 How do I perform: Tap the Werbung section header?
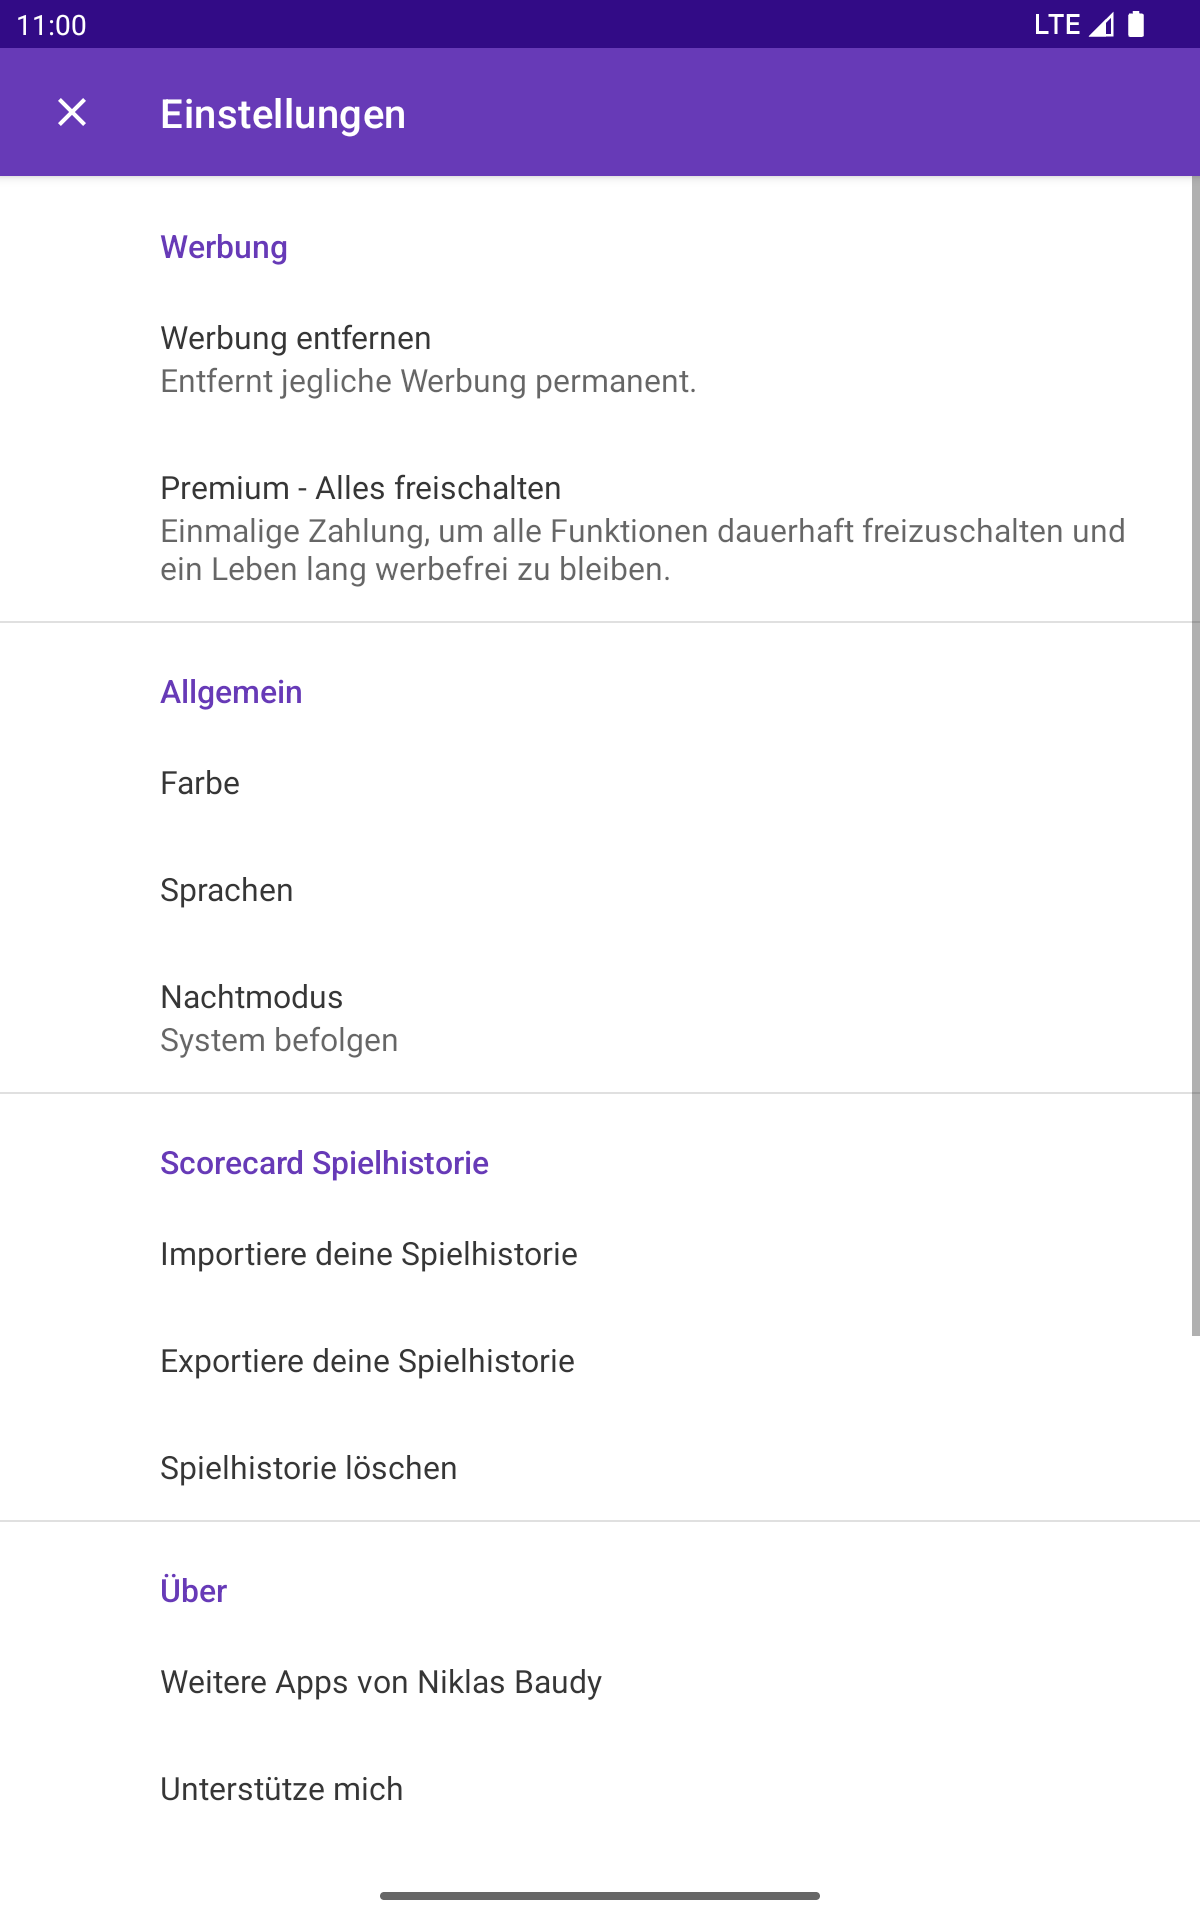coord(224,247)
